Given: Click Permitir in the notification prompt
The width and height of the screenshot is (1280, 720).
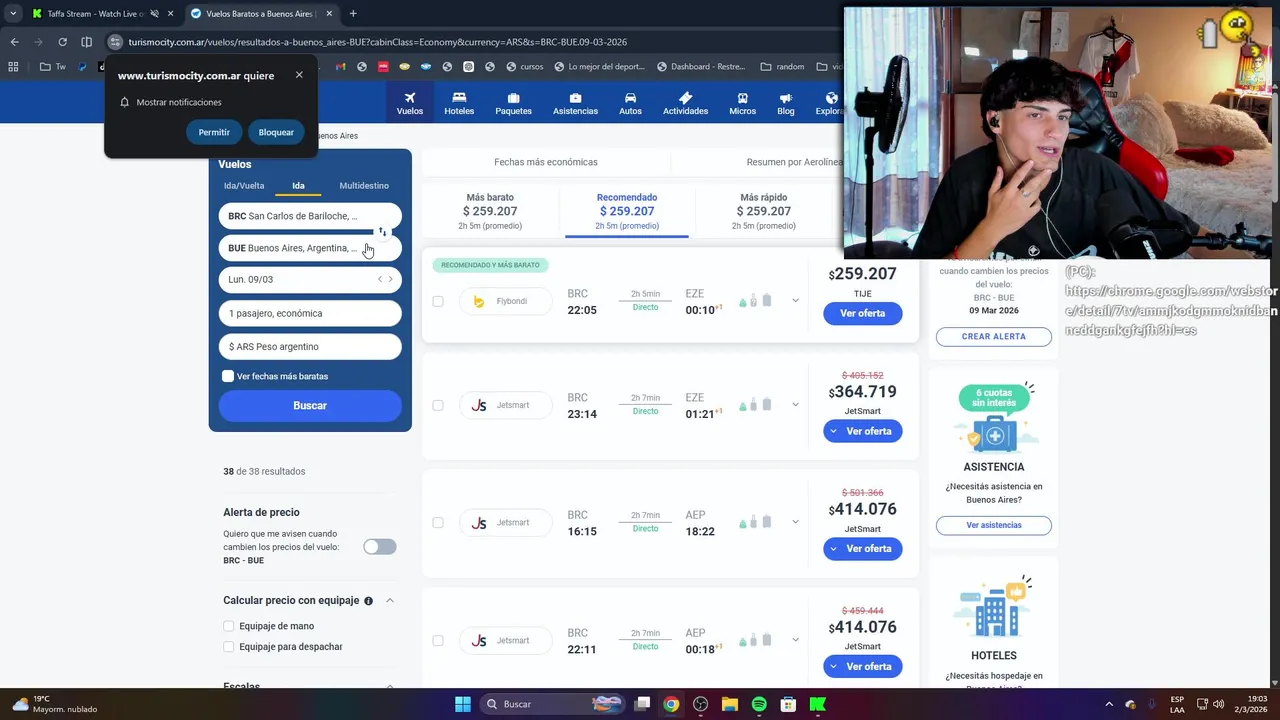Looking at the screenshot, I should click(x=214, y=132).
